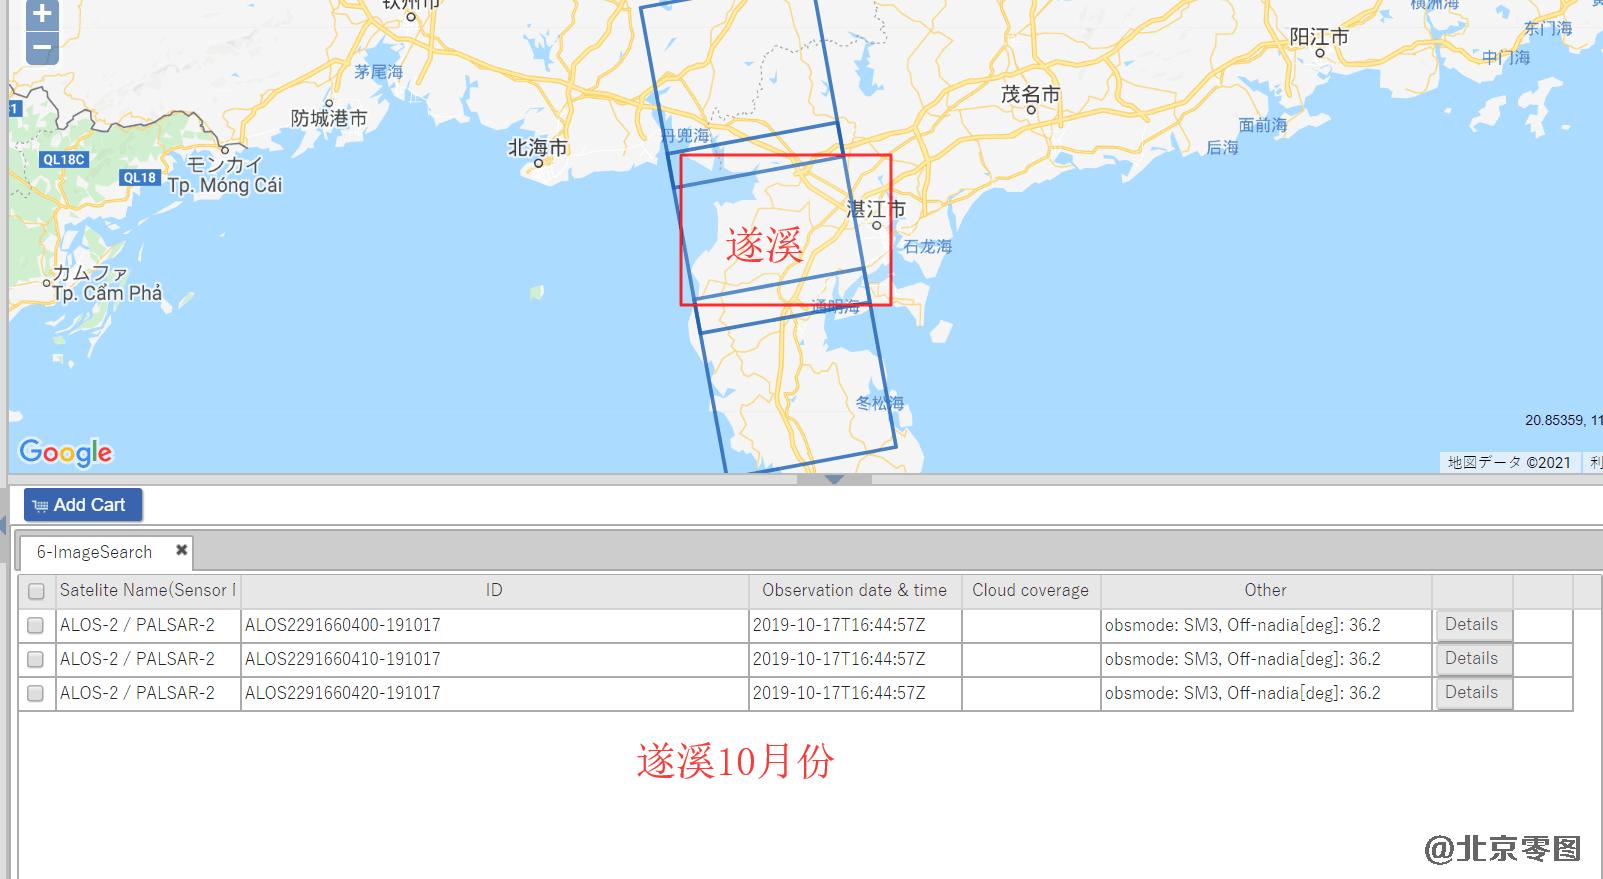Click the QL18 road marker on map
Image resolution: width=1603 pixels, height=879 pixels.
(139, 178)
